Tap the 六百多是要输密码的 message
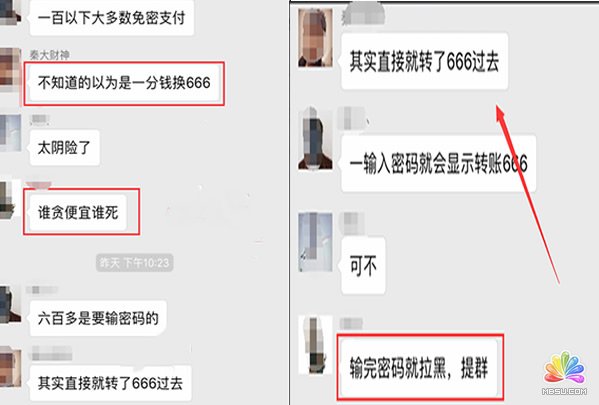Image resolution: width=599 pixels, height=405 pixels. click(x=98, y=318)
